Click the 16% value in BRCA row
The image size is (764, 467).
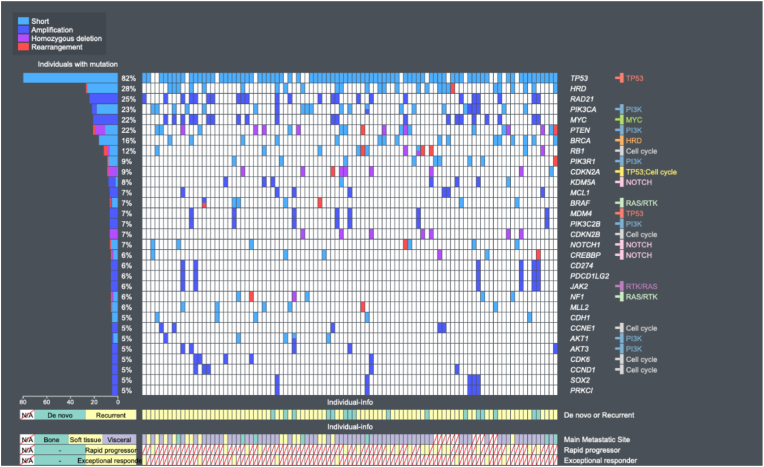point(128,140)
